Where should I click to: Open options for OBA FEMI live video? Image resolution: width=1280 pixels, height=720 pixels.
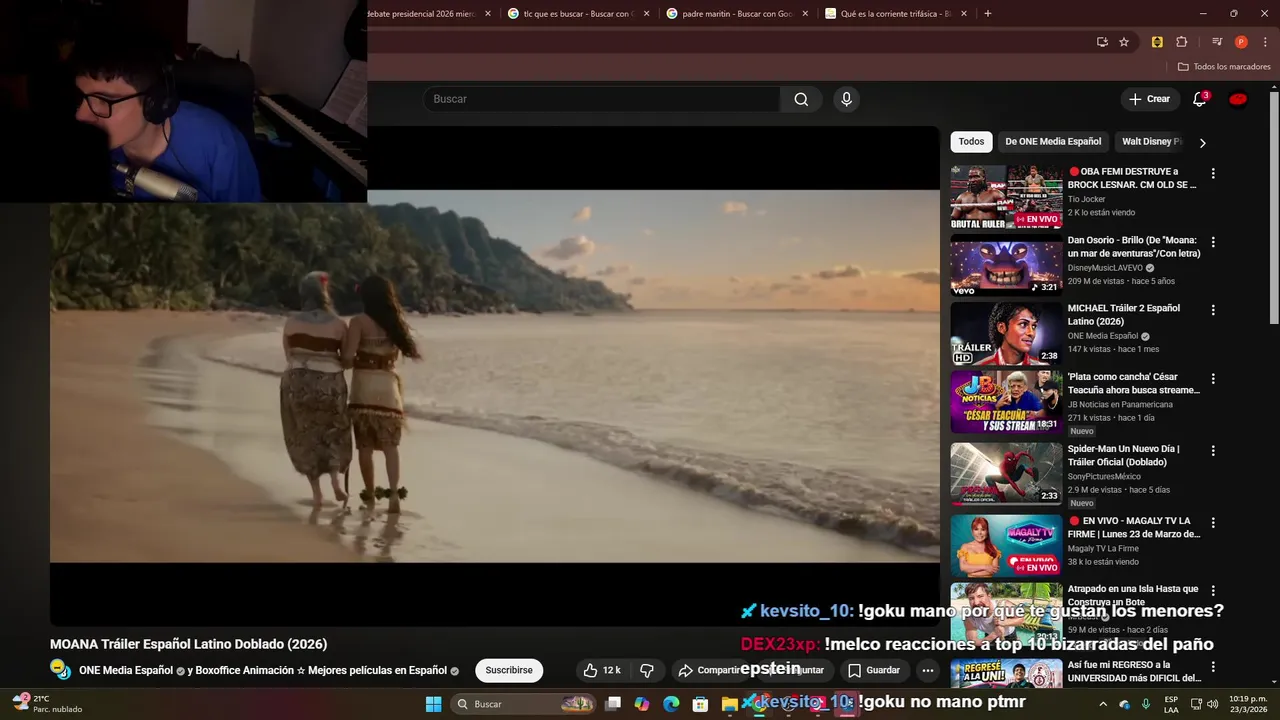[x=1213, y=174]
